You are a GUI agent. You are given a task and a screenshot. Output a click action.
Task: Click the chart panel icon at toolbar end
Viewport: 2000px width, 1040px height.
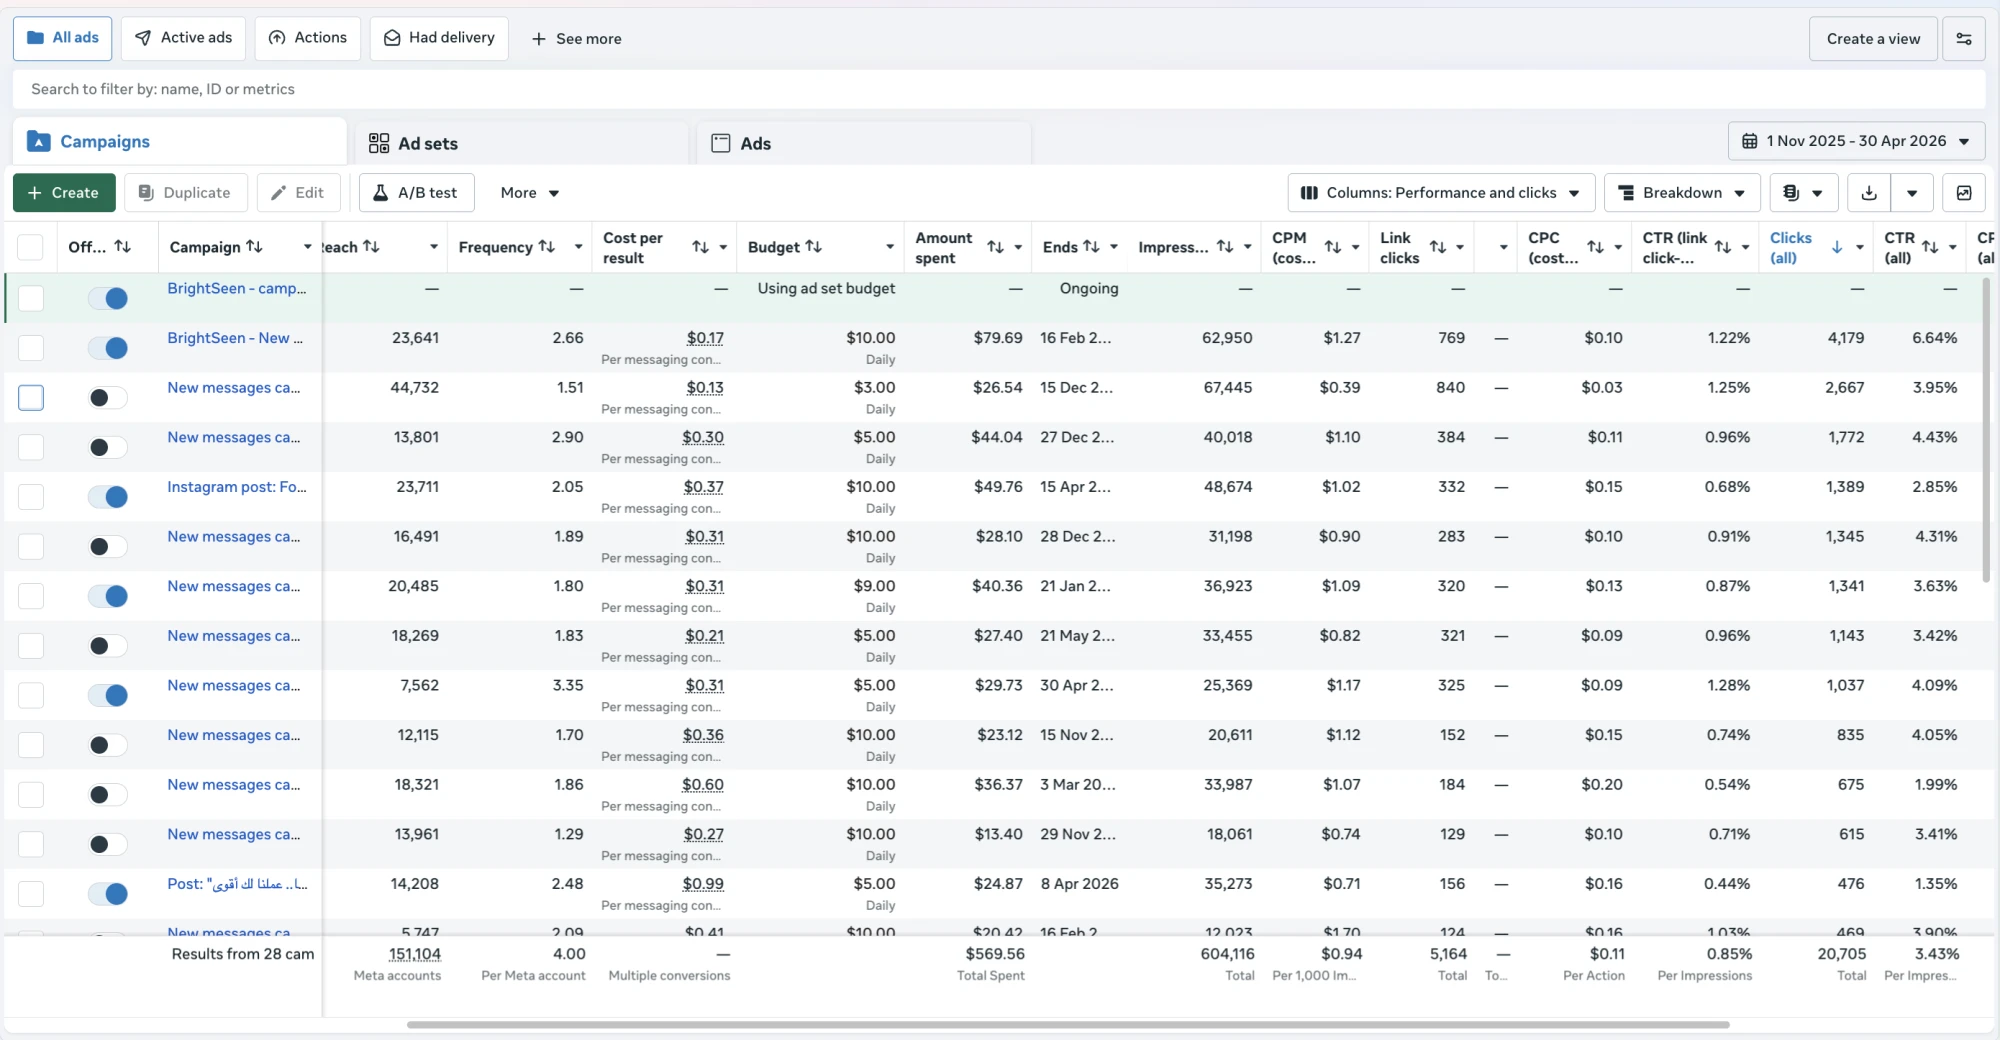1963,193
